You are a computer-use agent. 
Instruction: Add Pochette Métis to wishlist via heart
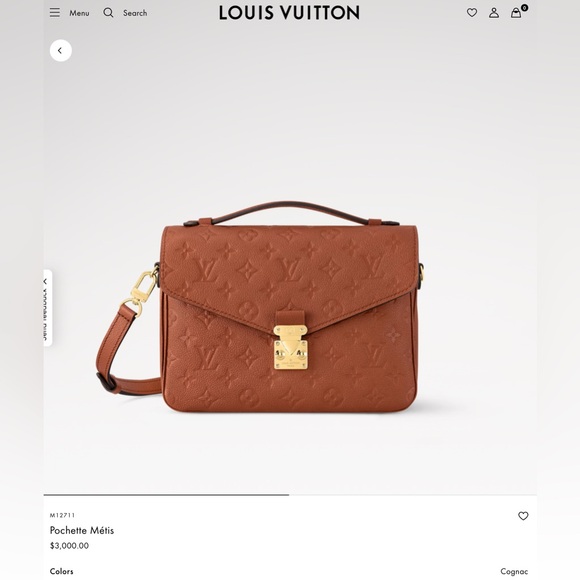523,516
